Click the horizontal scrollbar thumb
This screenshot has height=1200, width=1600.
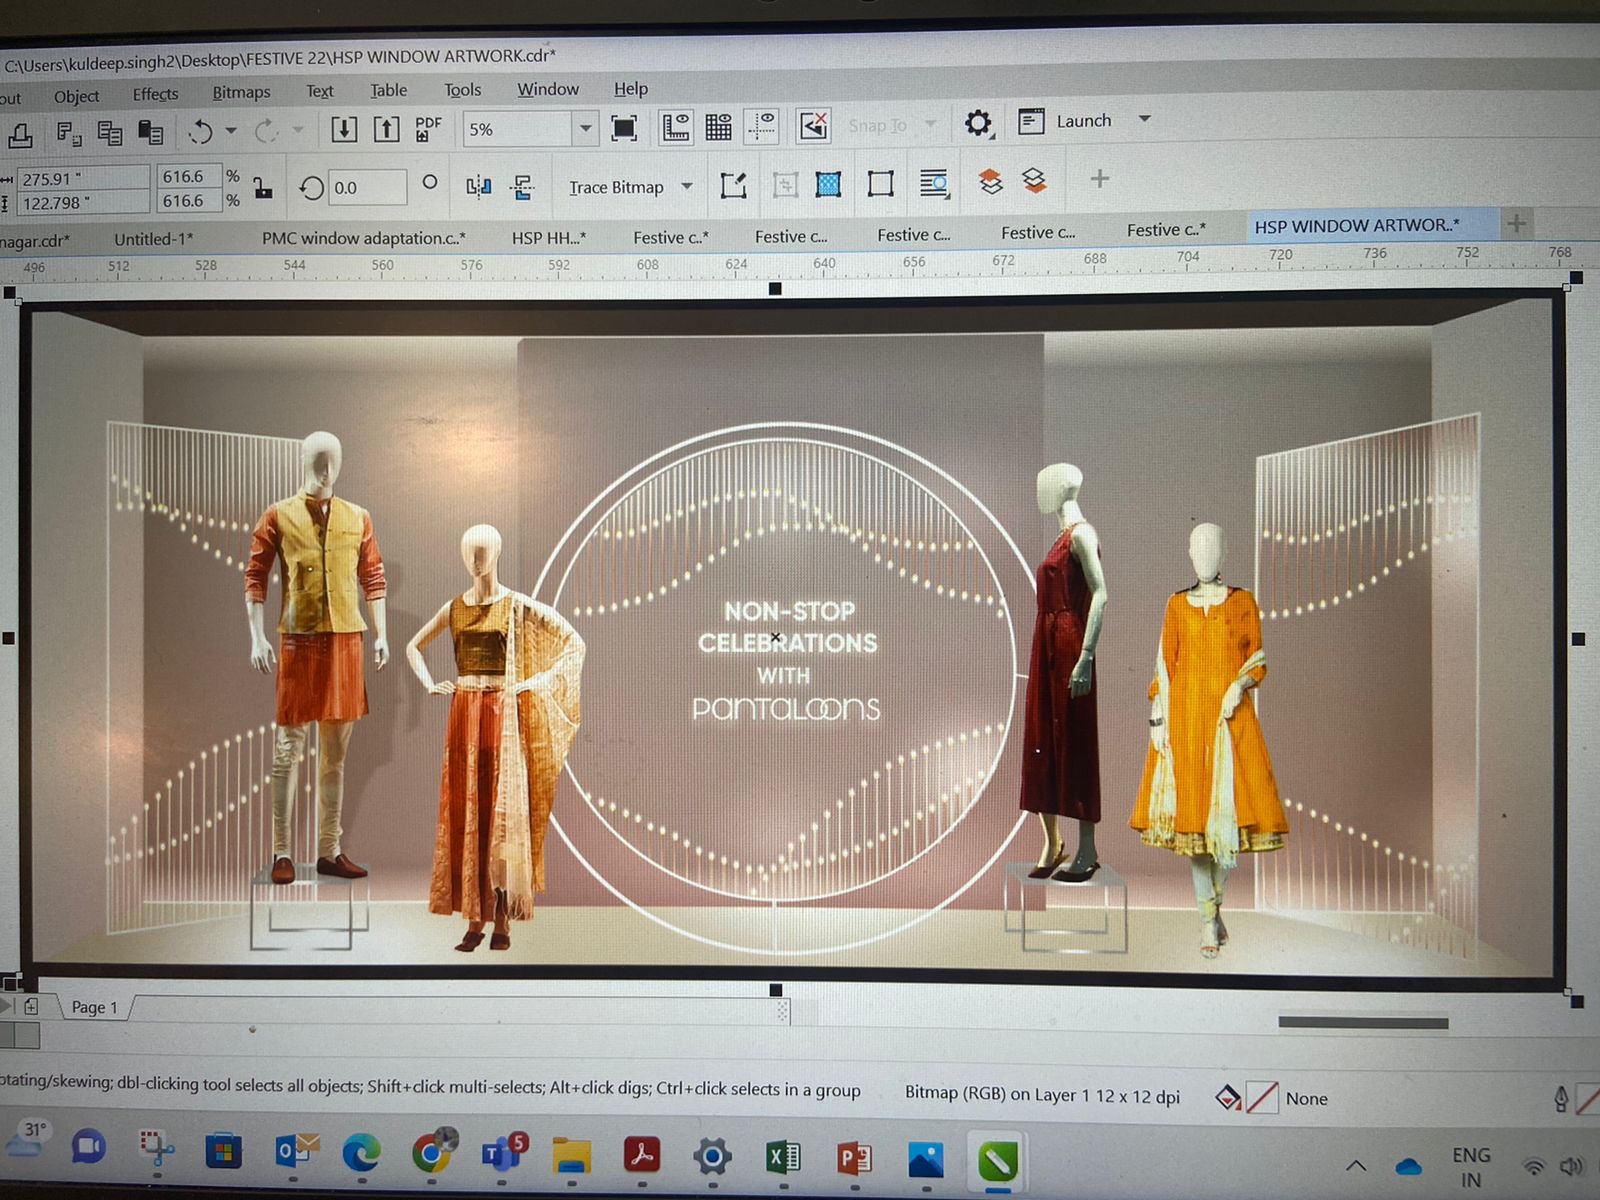1363,1023
